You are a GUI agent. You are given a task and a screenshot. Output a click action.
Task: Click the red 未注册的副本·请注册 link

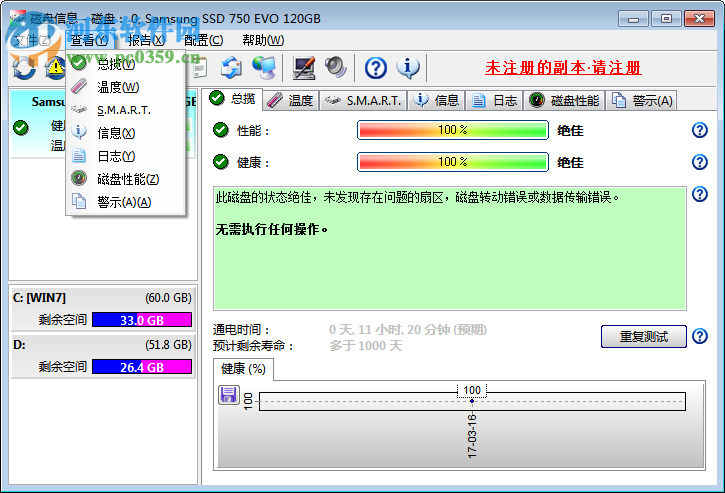point(563,68)
